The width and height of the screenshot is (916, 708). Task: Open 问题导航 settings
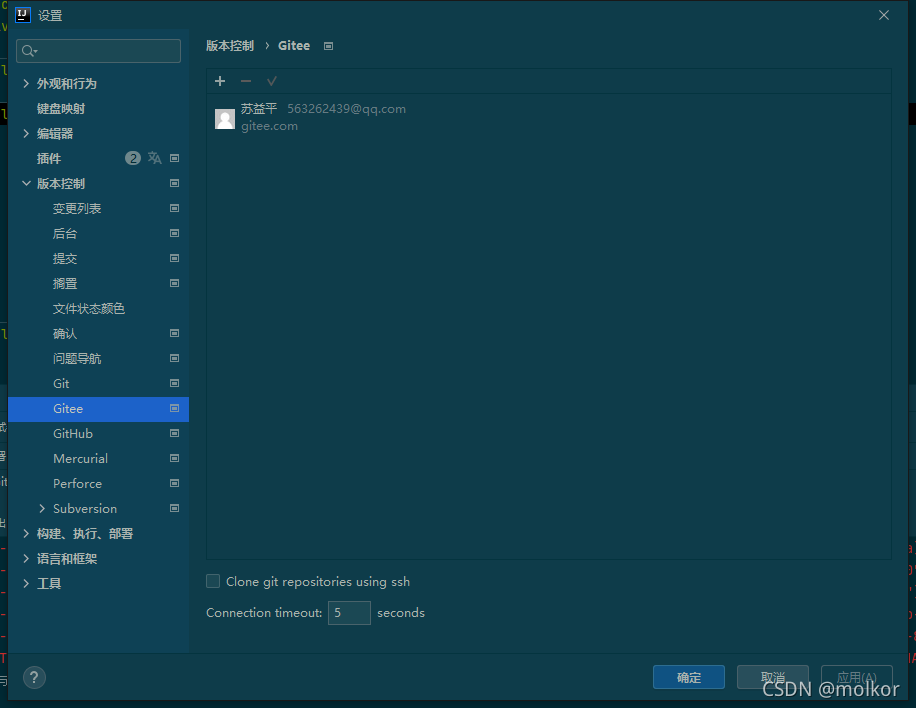point(77,359)
